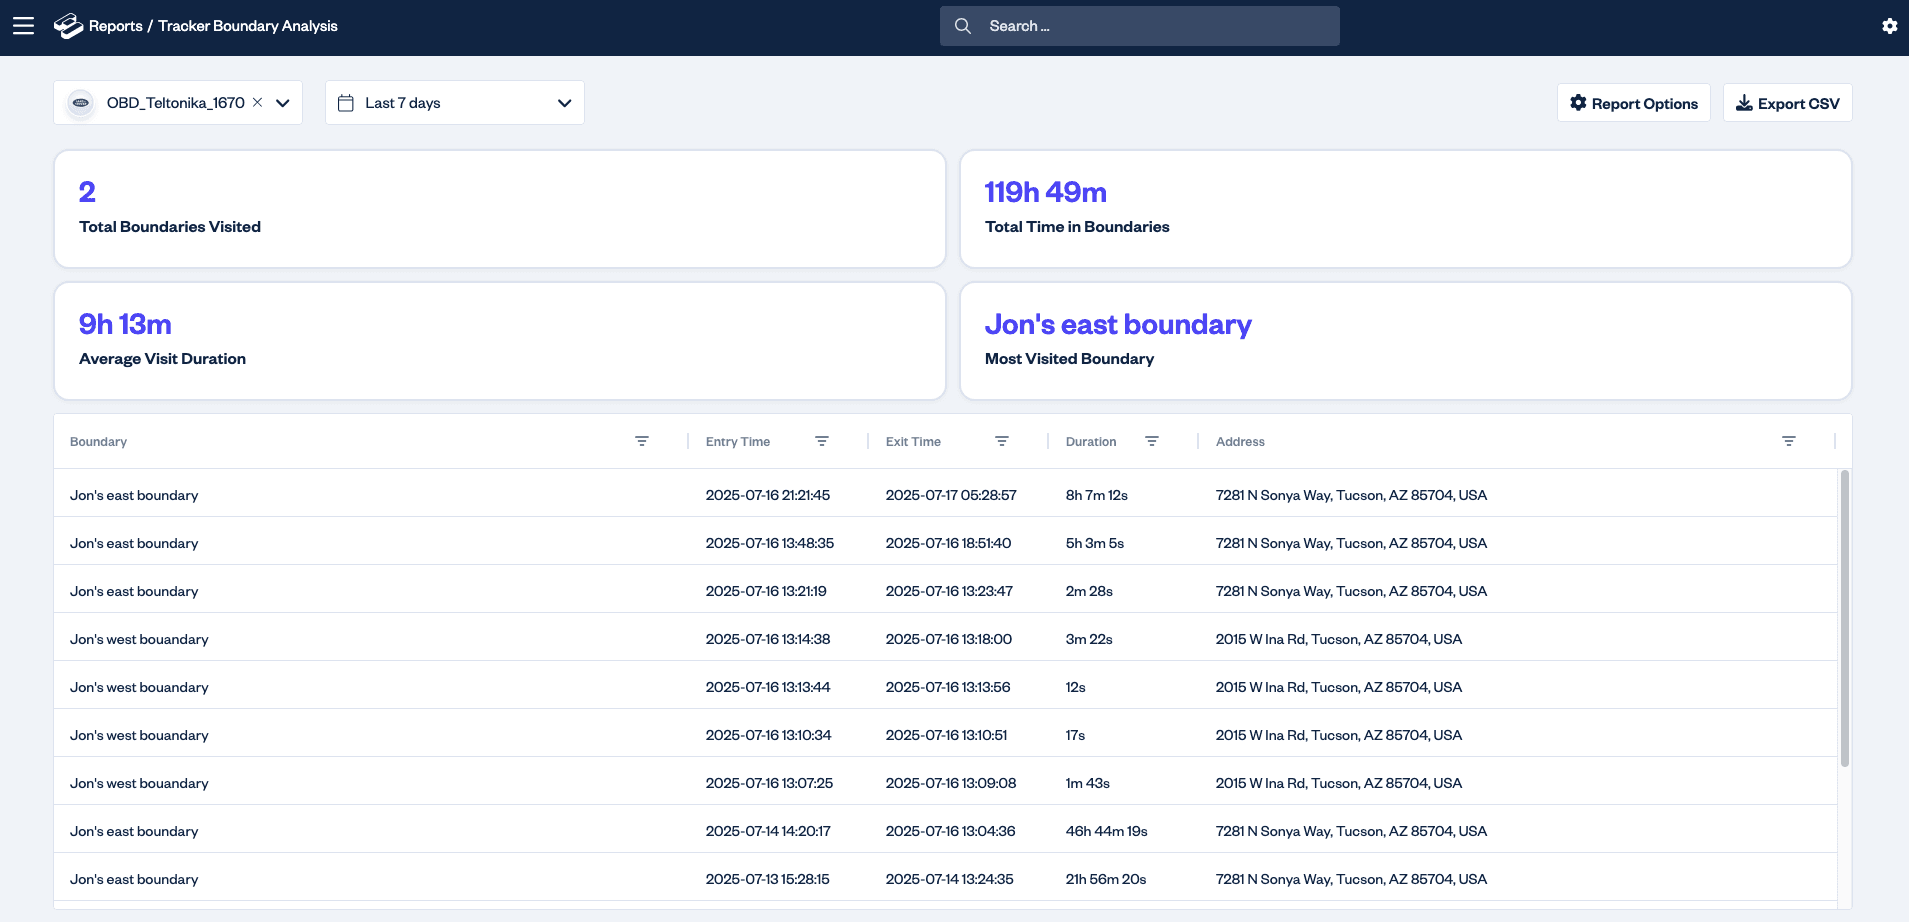Screen dimensions: 1909x922
Task: Sort by the Entry Time column header
Action: tap(738, 442)
